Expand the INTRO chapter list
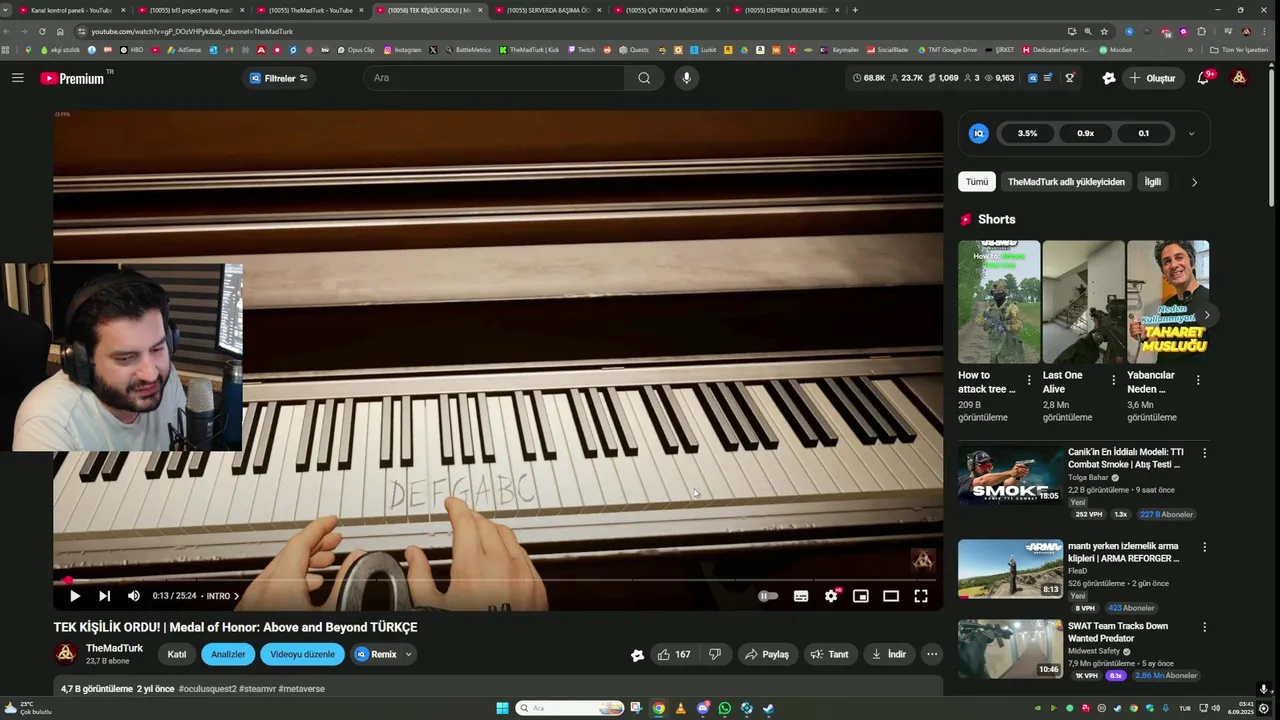 point(222,596)
